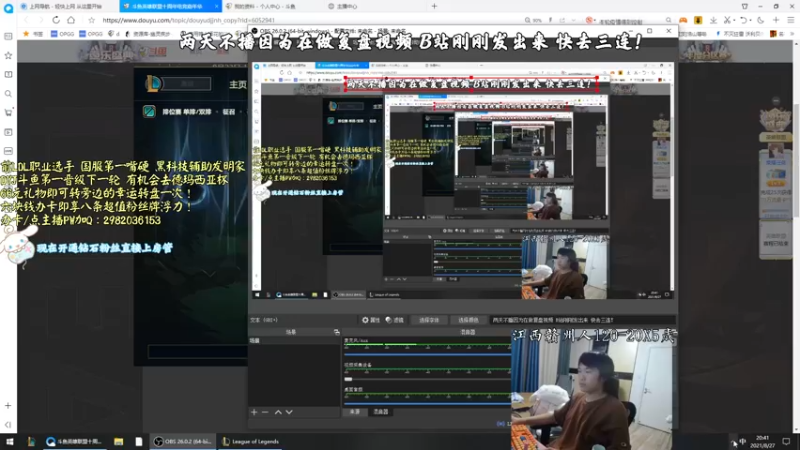
Task: Click yellow download extension icon
Action: point(698,20)
